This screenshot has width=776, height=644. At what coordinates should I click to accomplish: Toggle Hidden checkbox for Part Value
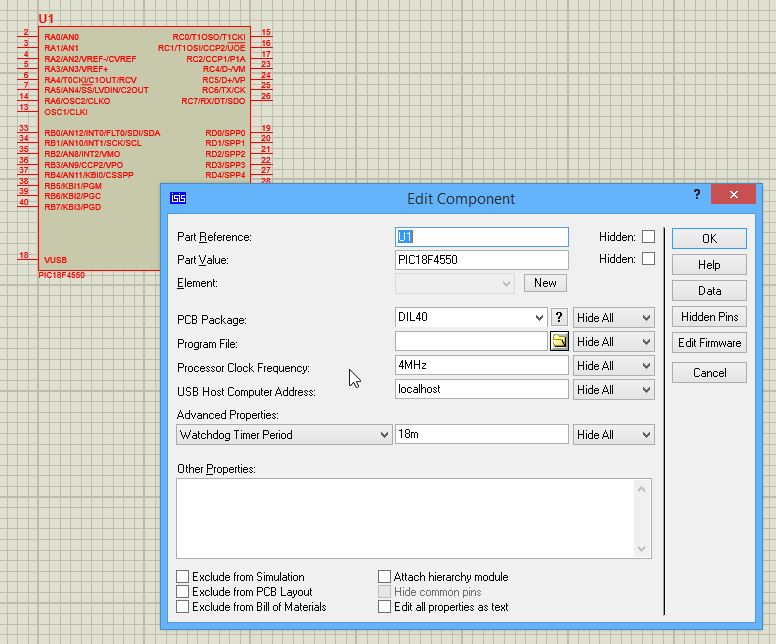click(x=648, y=259)
